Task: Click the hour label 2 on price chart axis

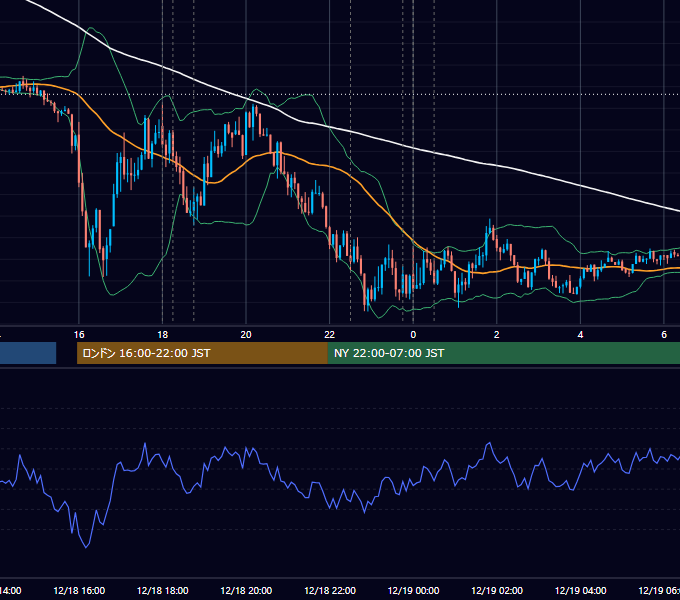Action: pos(497,335)
